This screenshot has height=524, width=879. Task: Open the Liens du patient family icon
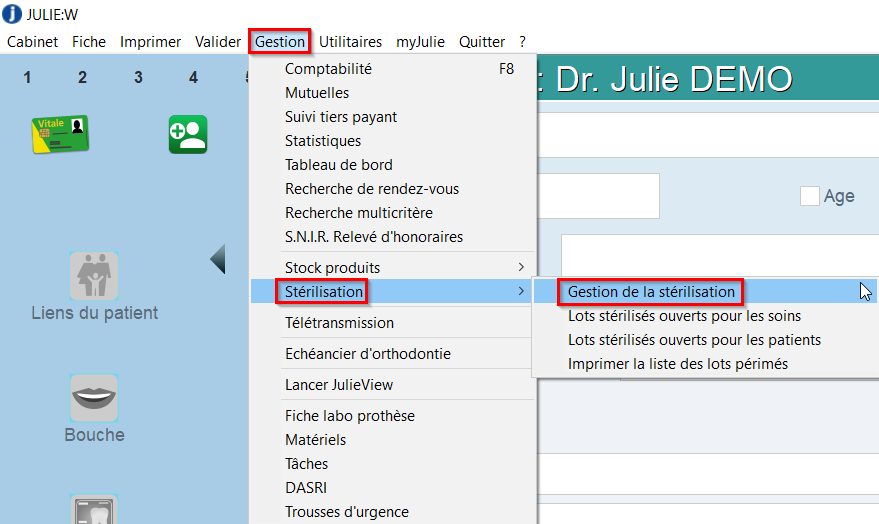click(94, 276)
